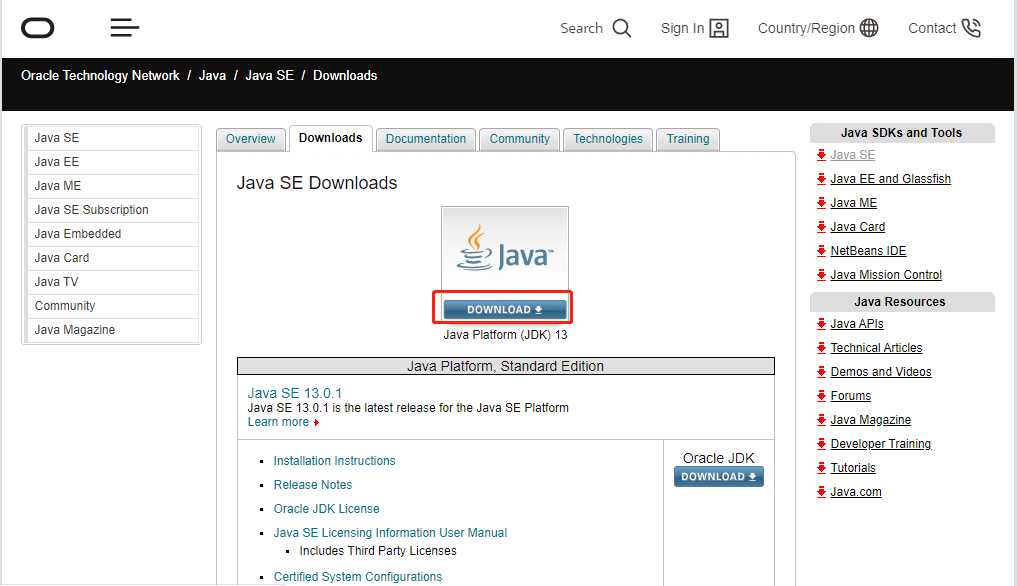Image resolution: width=1017 pixels, height=586 pixels.
Task: Open Java Card in left sidebar
Action: pos(113,258)
